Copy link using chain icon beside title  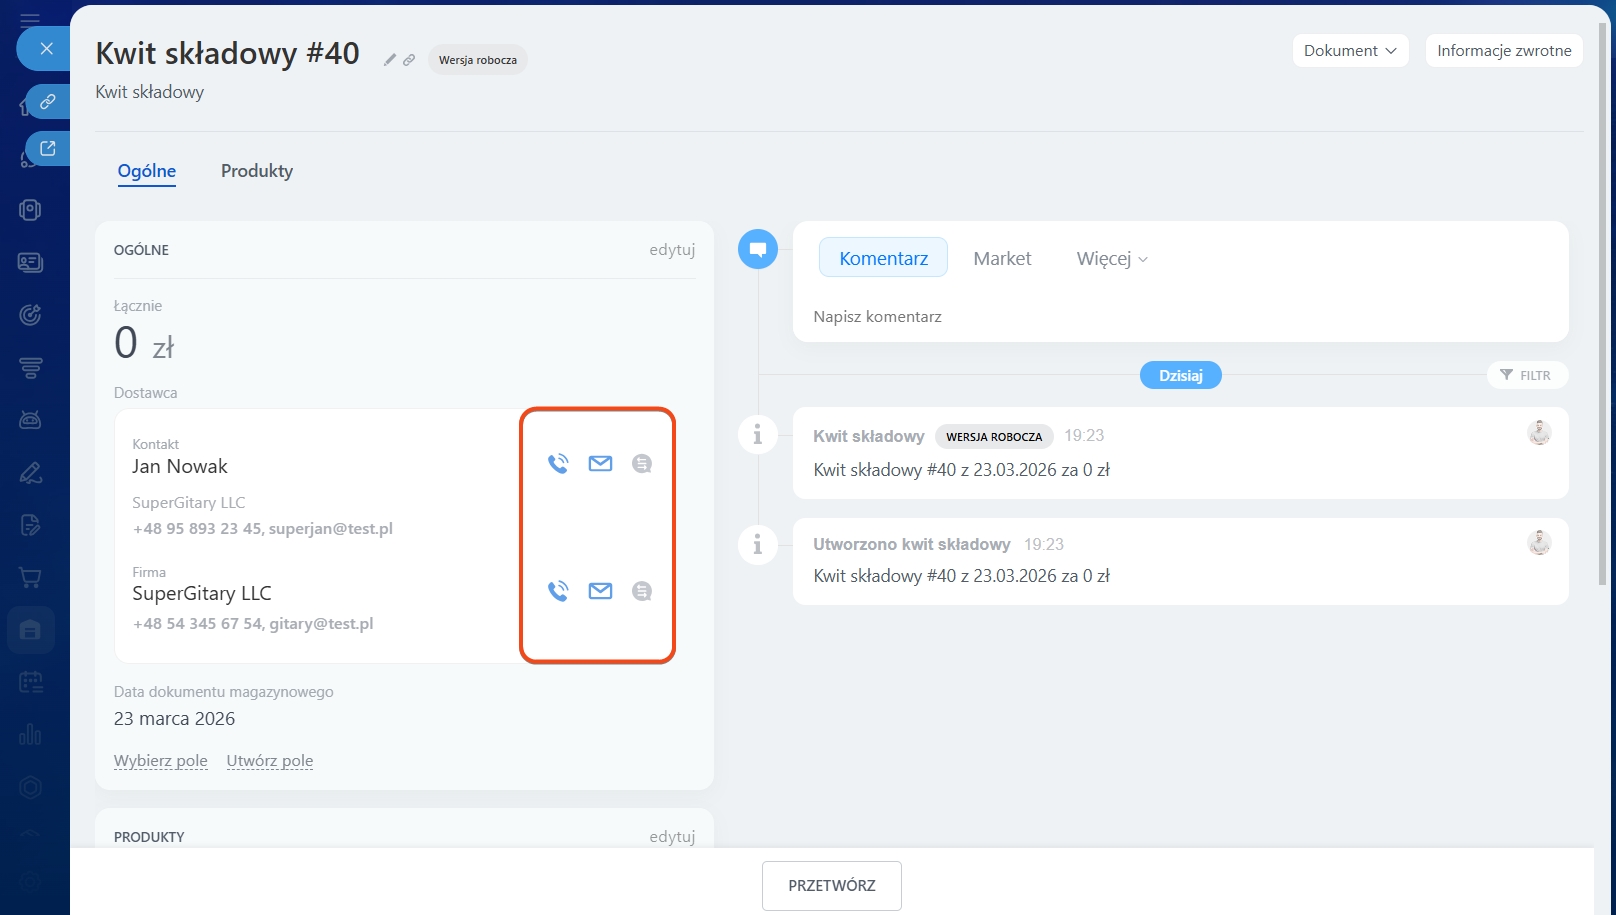coord(409,60)
